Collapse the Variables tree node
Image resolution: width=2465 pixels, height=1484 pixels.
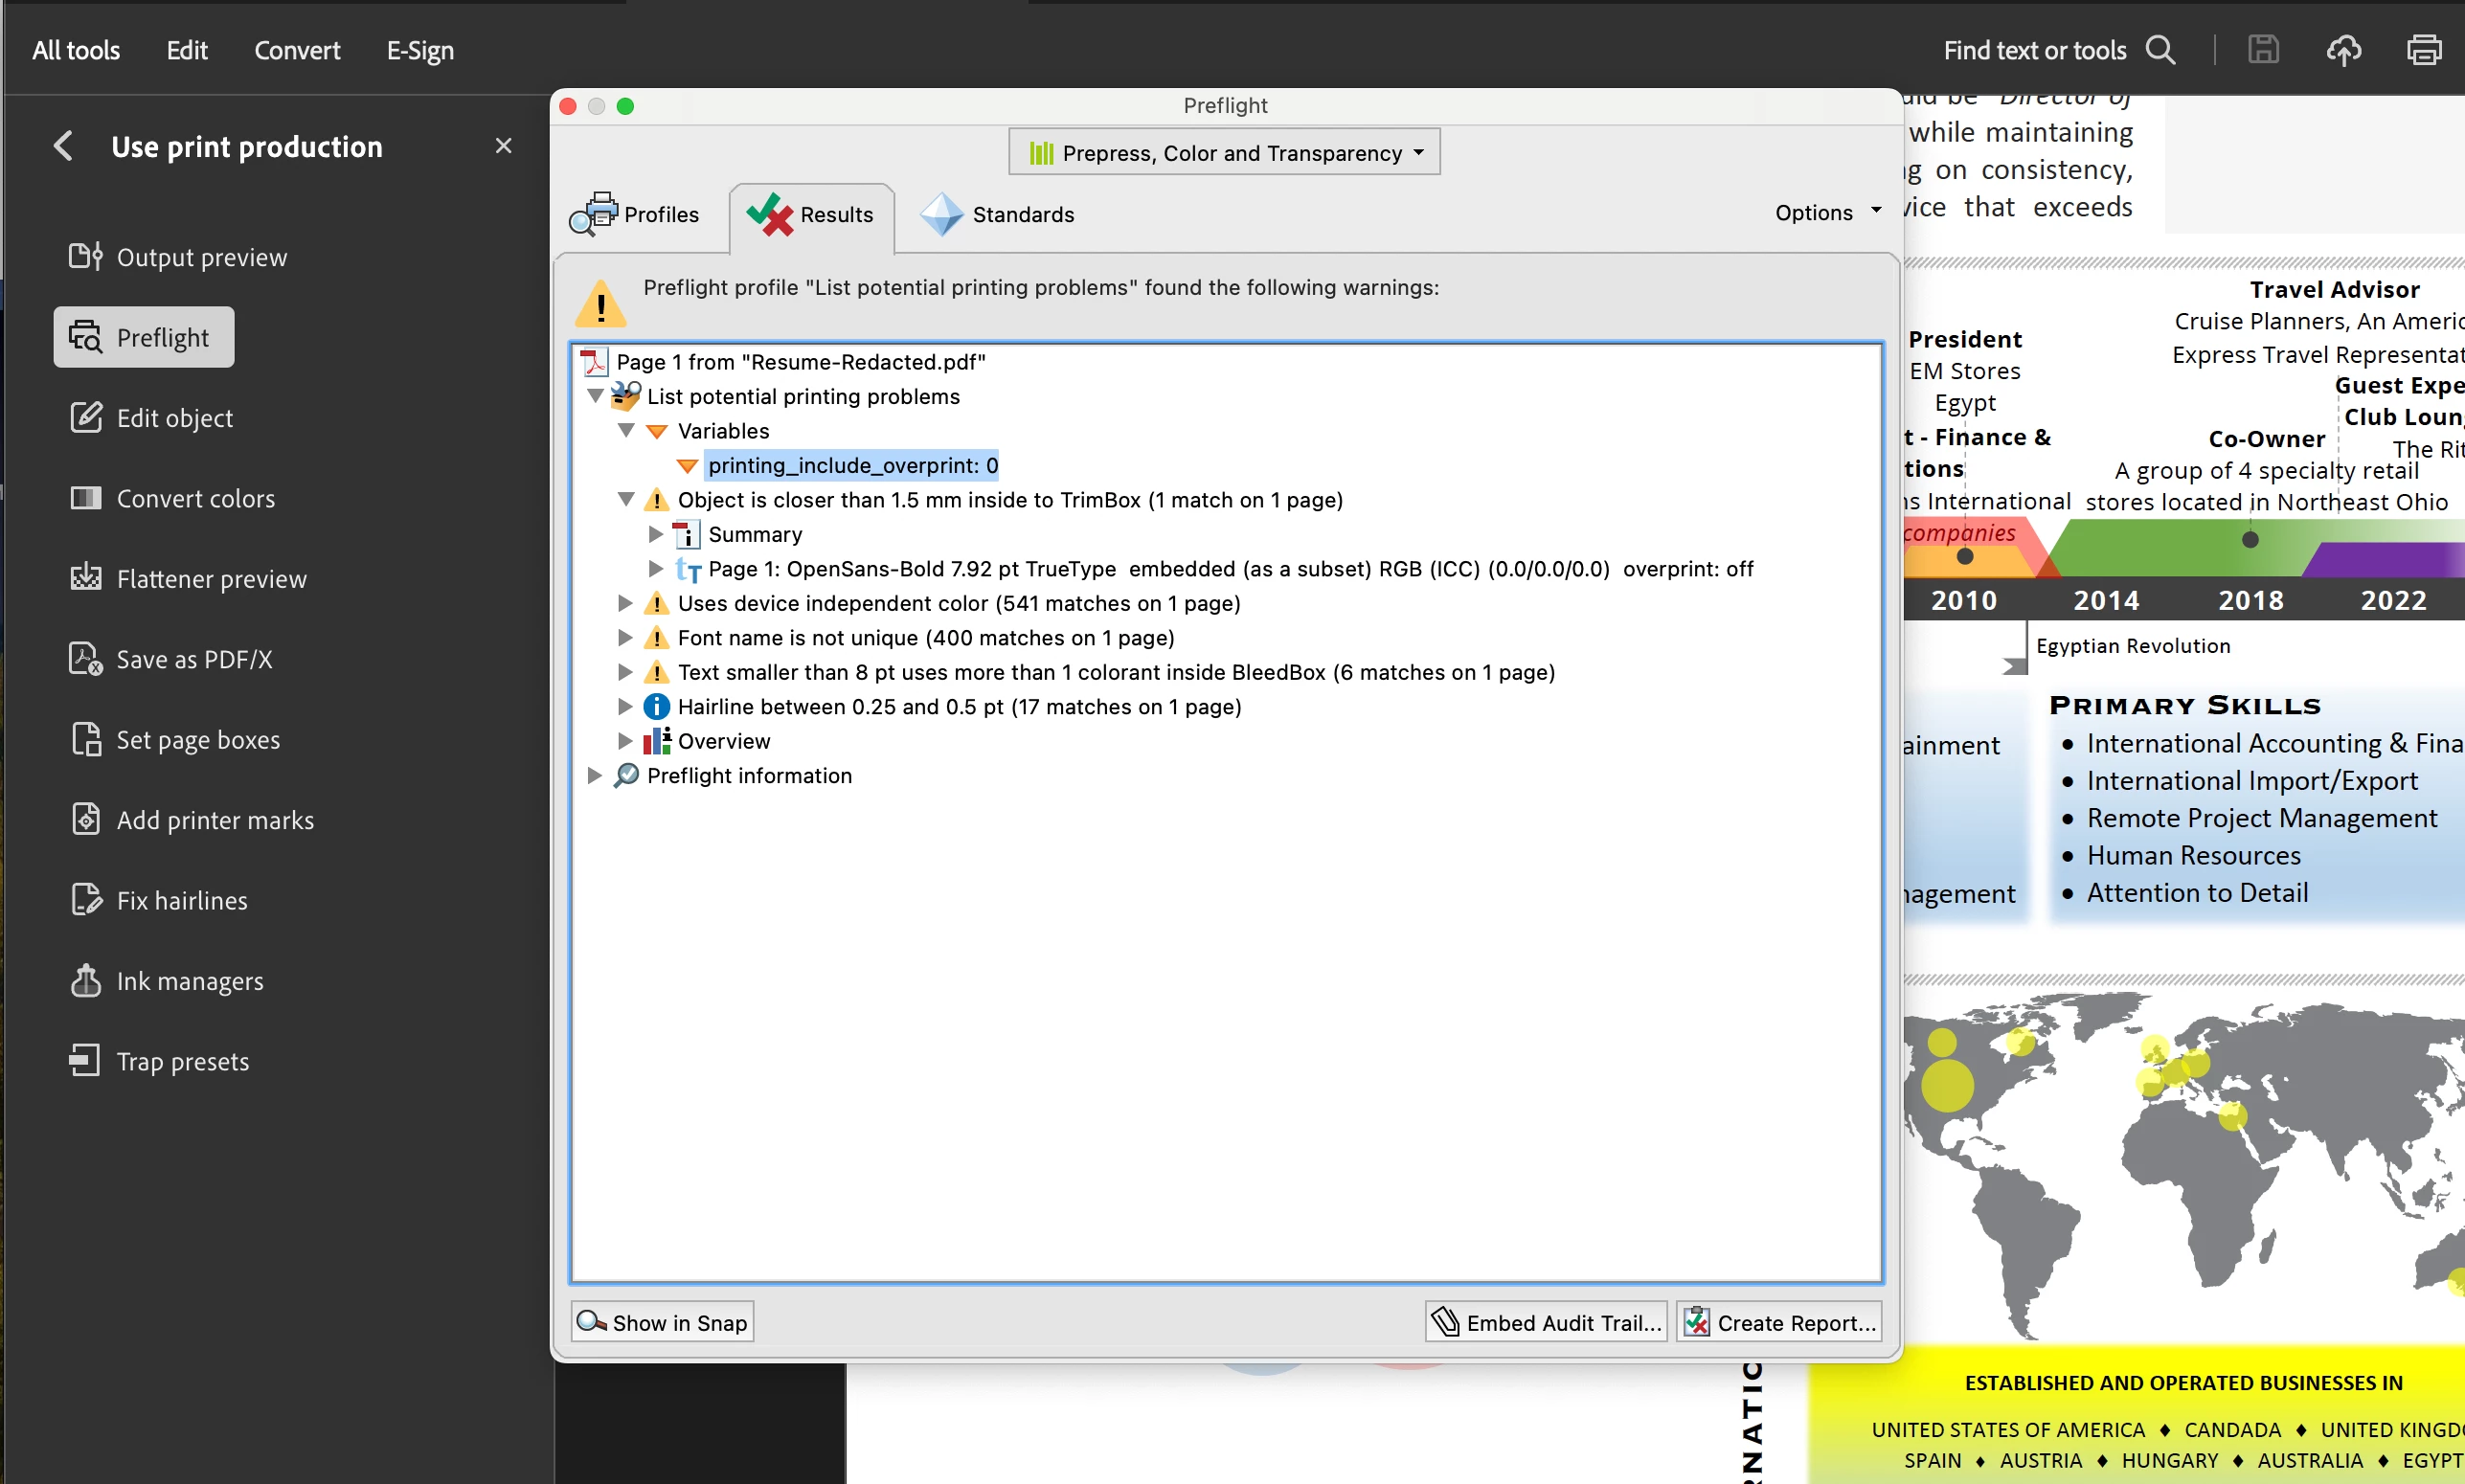626,431
